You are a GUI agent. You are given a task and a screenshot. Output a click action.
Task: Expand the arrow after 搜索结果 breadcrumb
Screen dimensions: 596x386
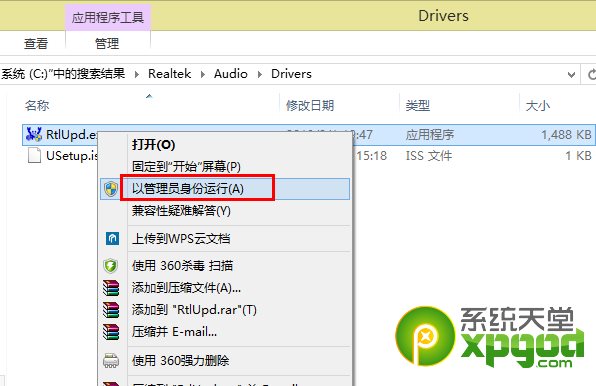pos(137,74)
